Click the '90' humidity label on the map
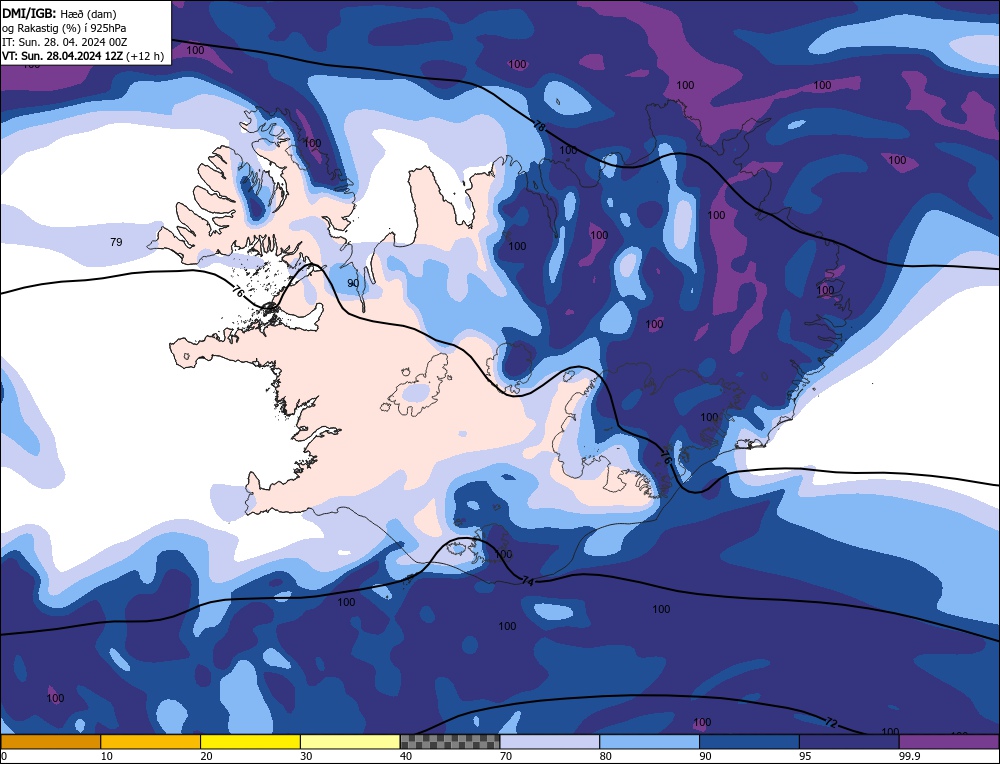Viewport: 1000px width, 764px height. 353,283
